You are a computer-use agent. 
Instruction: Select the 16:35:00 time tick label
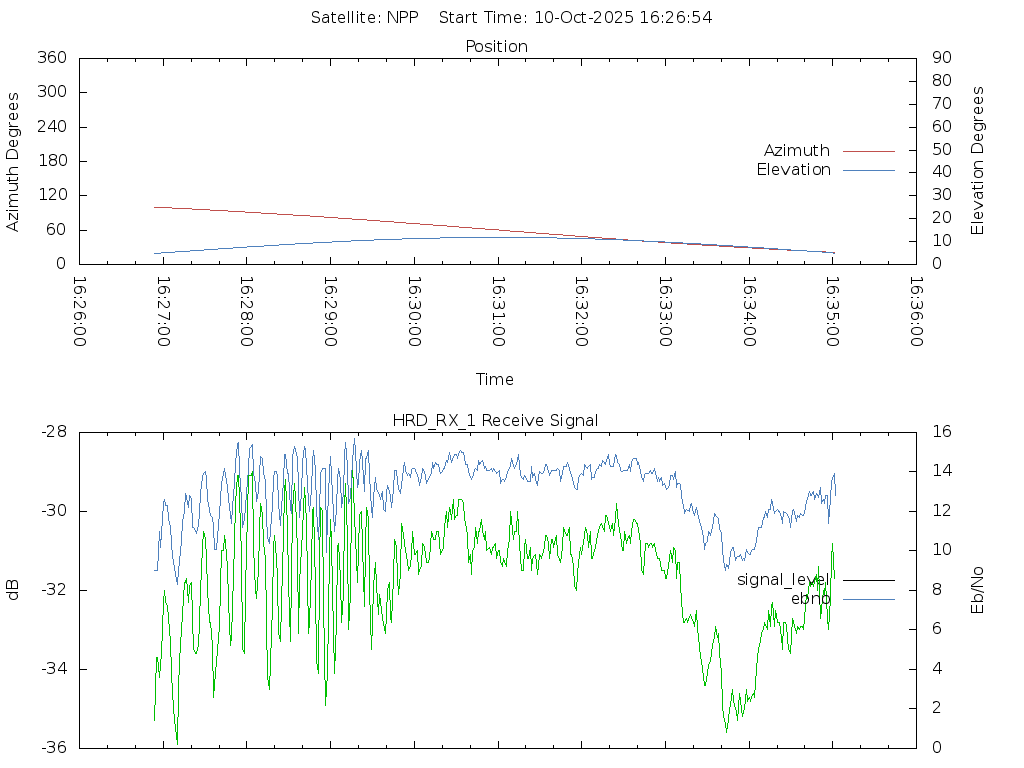(832, 312)
